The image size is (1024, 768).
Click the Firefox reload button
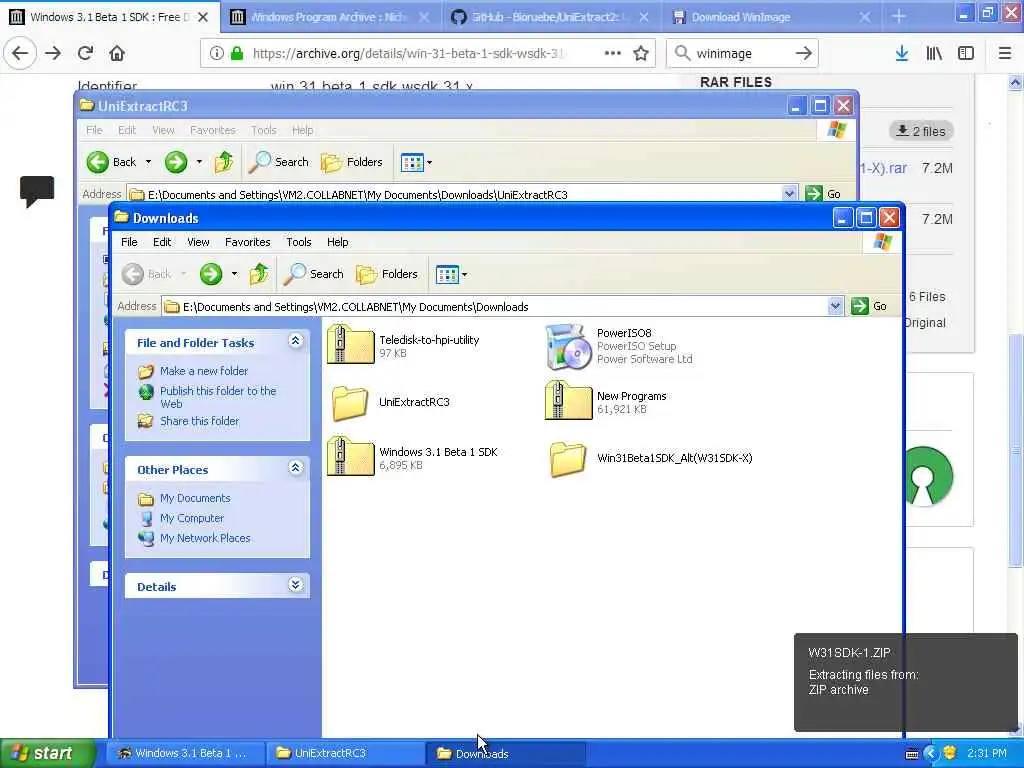click(85, 53)
